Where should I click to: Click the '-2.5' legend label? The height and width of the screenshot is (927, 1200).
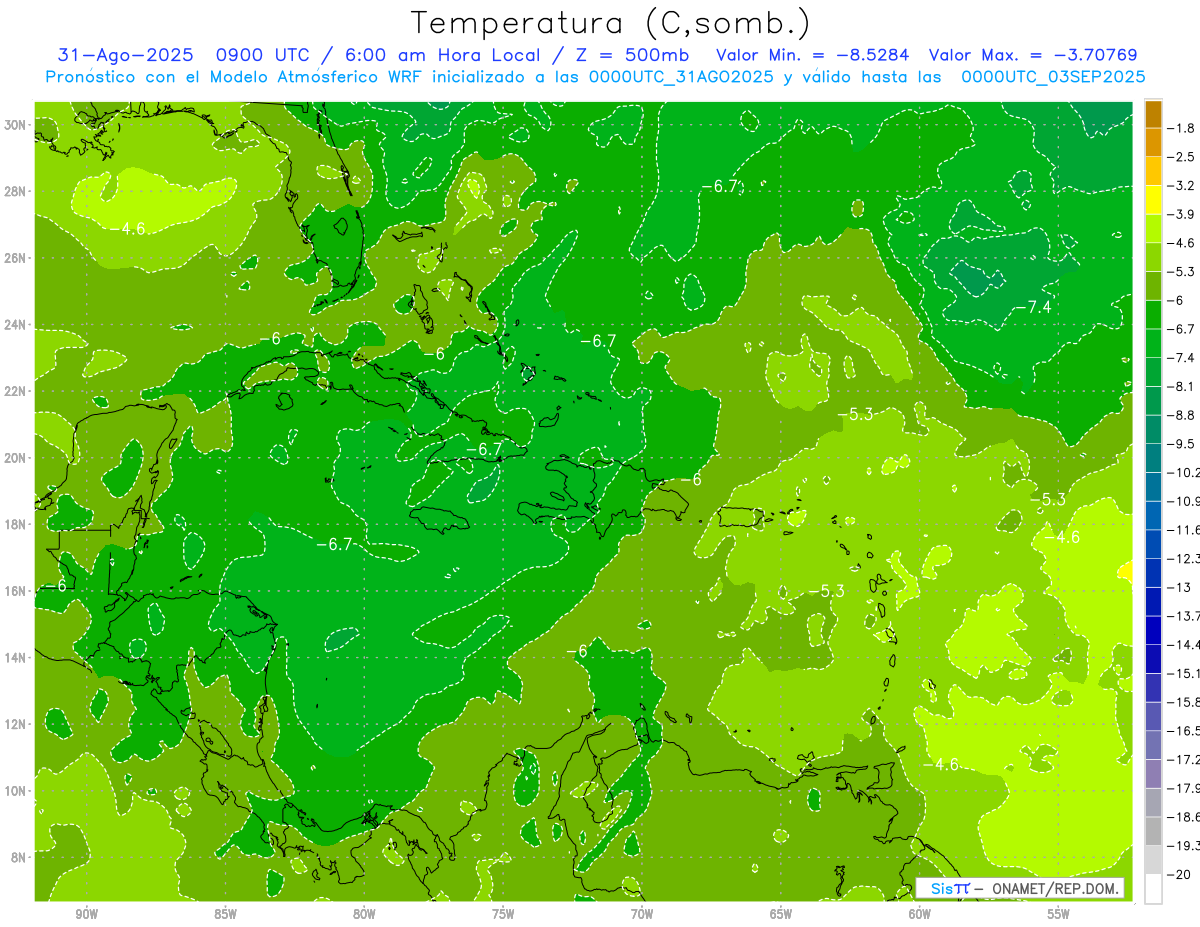pyautogui.click(x=1182, y=157)
